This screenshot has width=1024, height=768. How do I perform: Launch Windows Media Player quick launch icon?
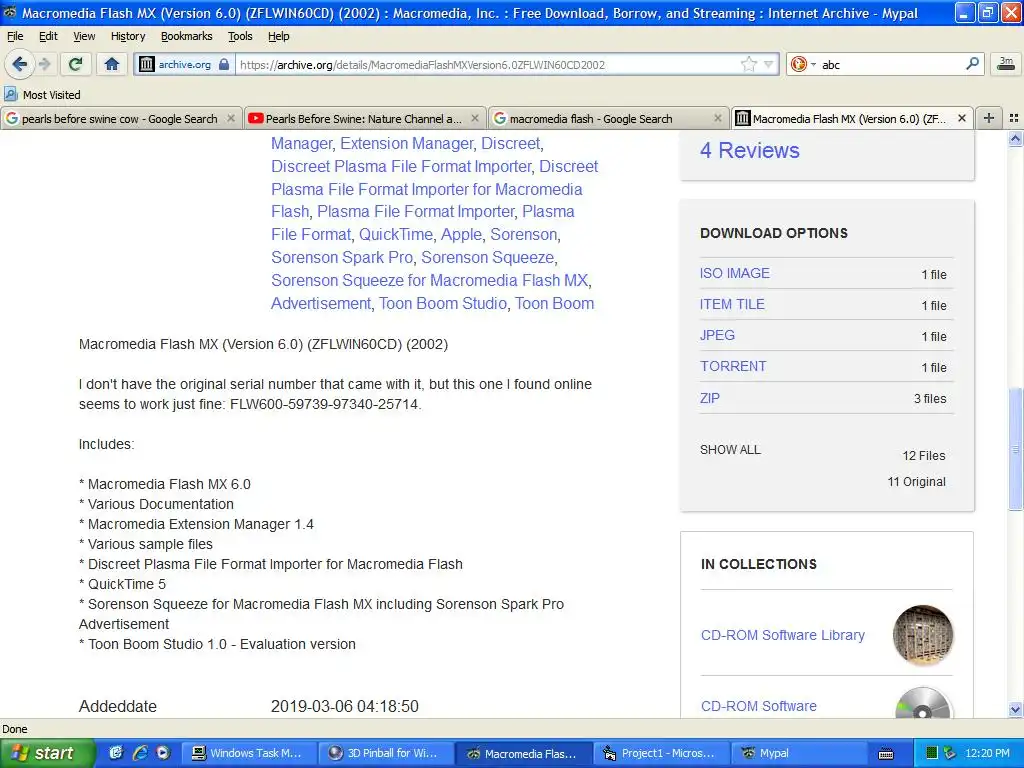pos(163,753)
